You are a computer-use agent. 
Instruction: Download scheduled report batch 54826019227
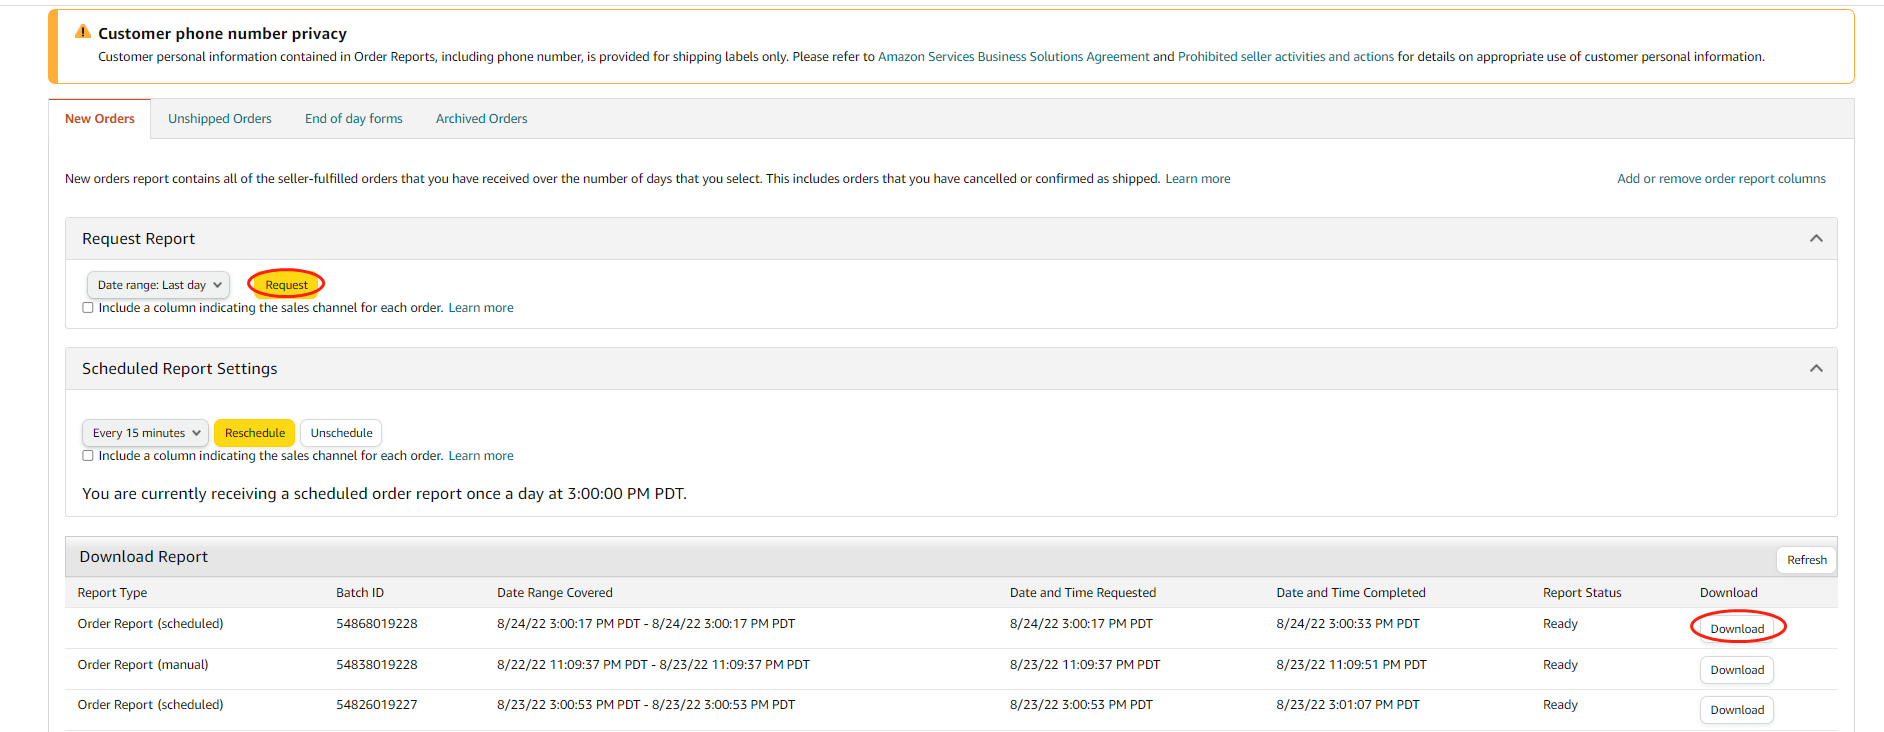tap(1737, 710)
